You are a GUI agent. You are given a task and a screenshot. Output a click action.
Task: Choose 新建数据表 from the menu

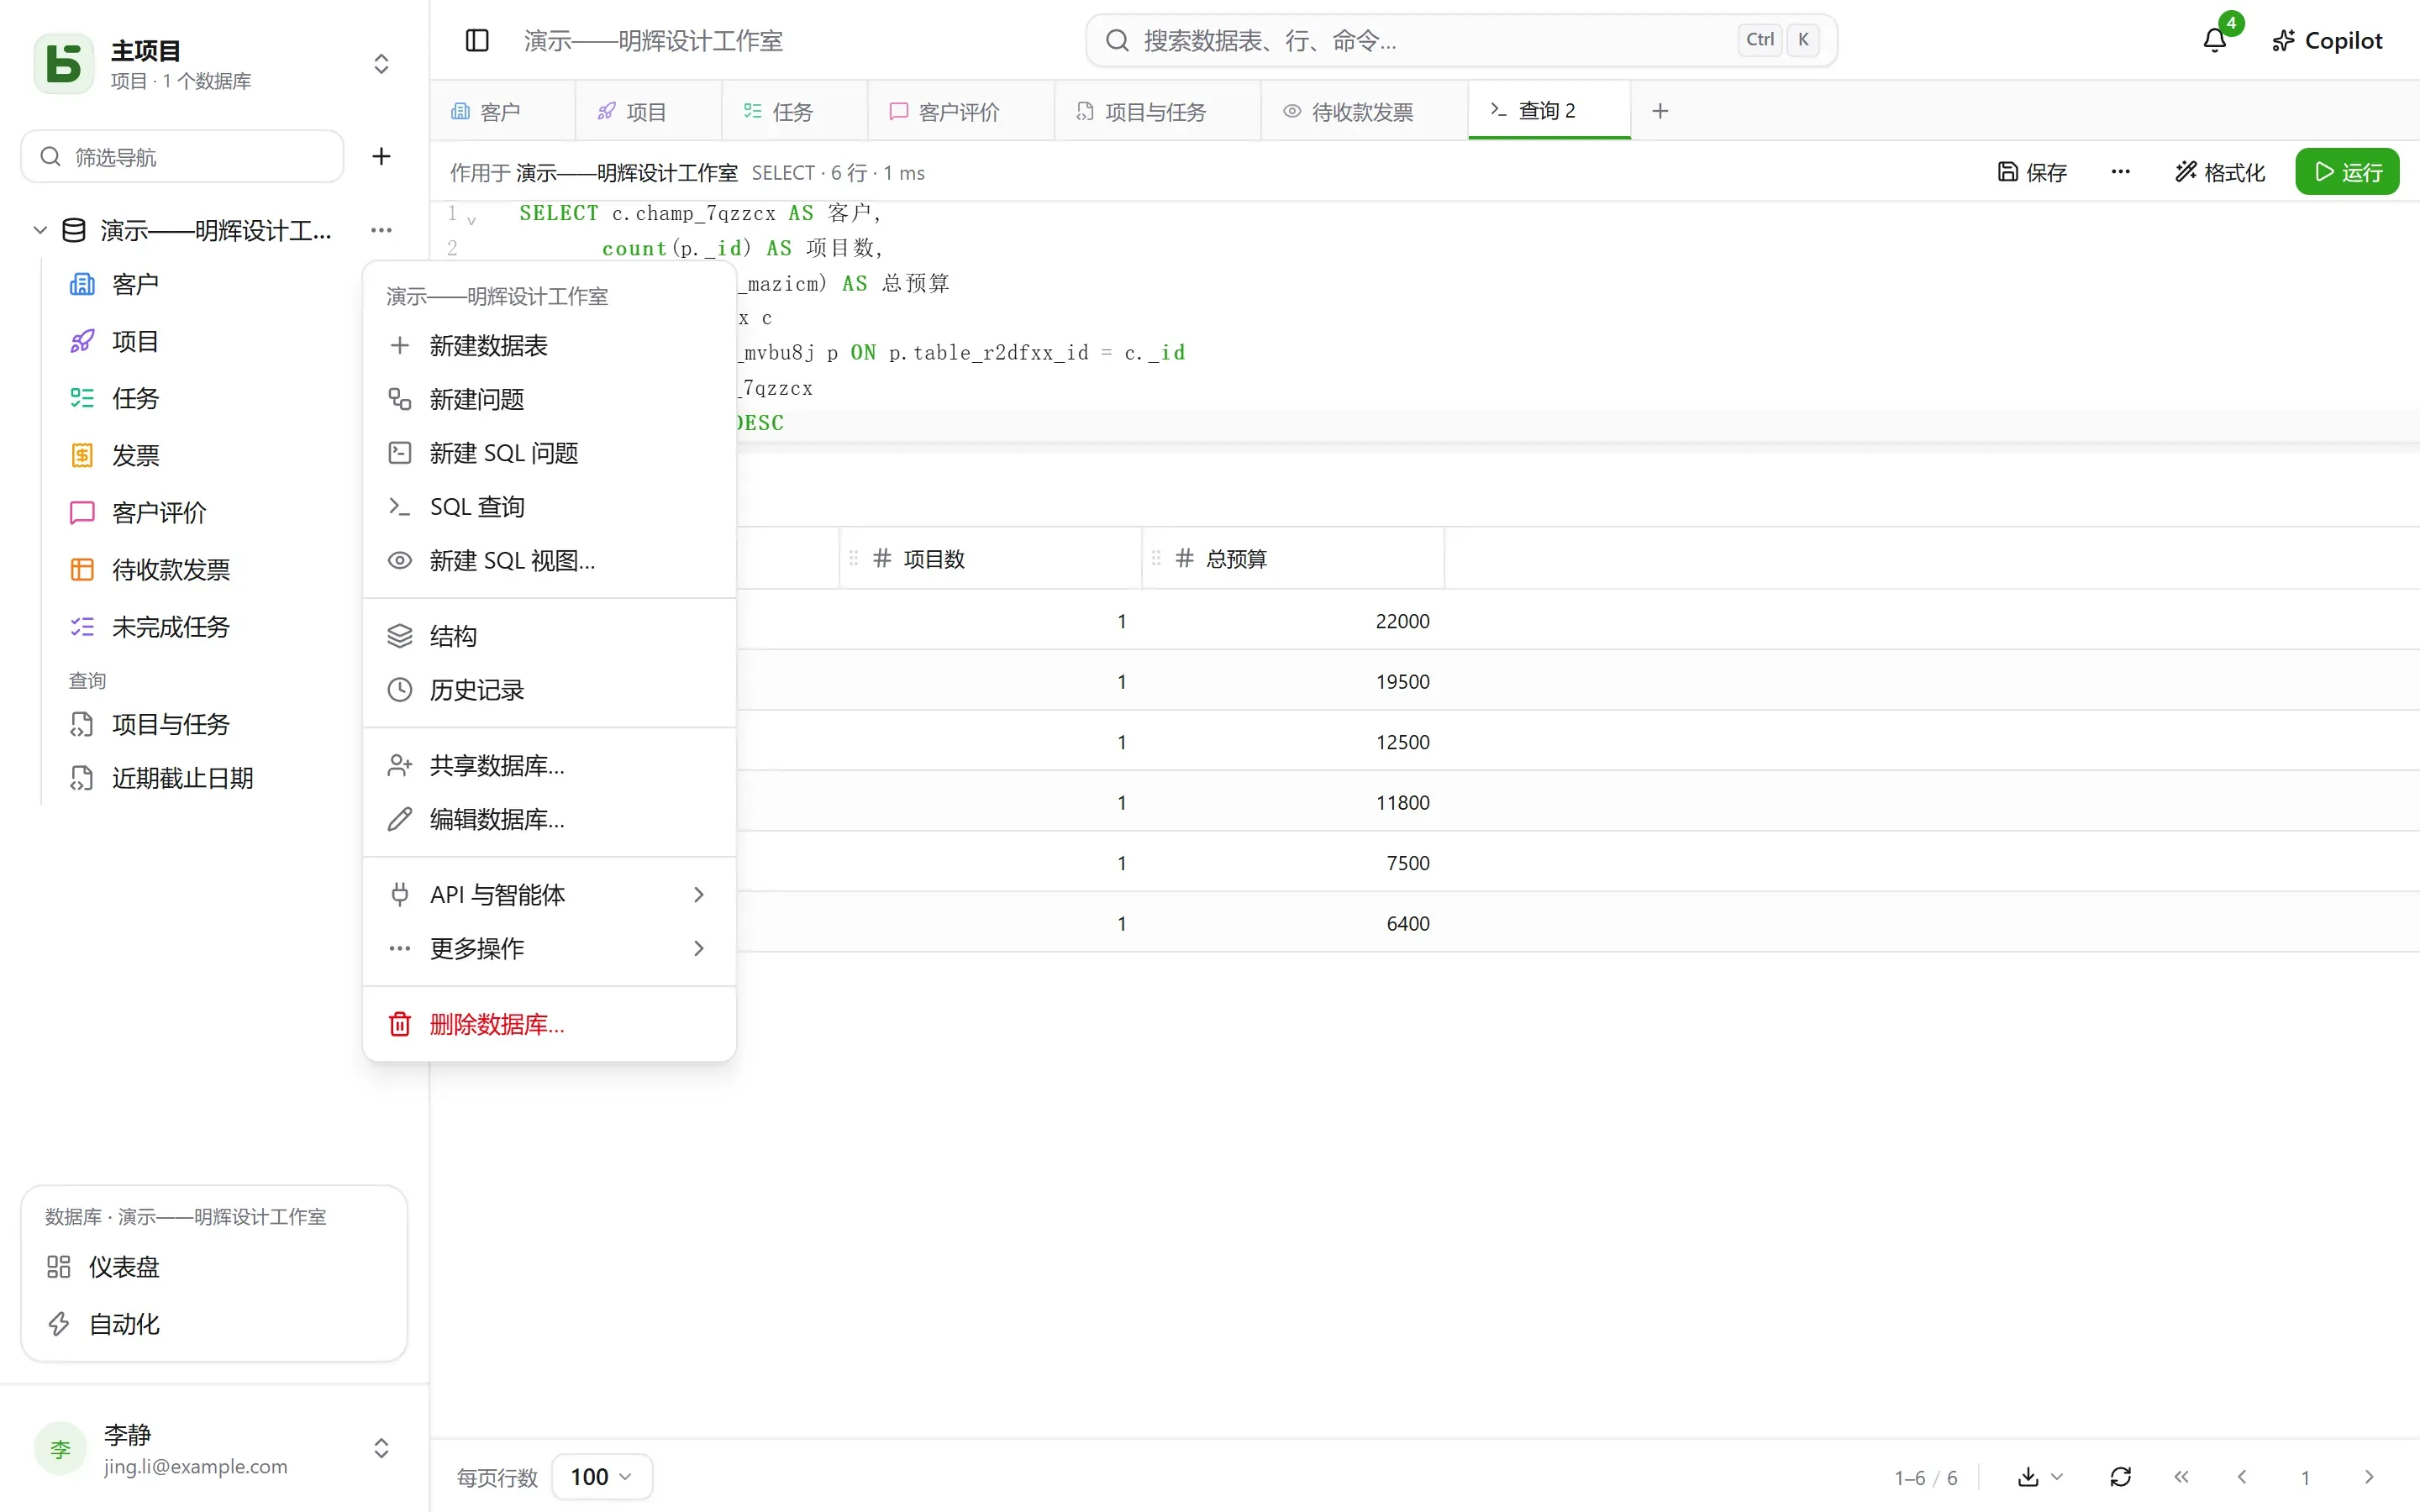(549, 346)
